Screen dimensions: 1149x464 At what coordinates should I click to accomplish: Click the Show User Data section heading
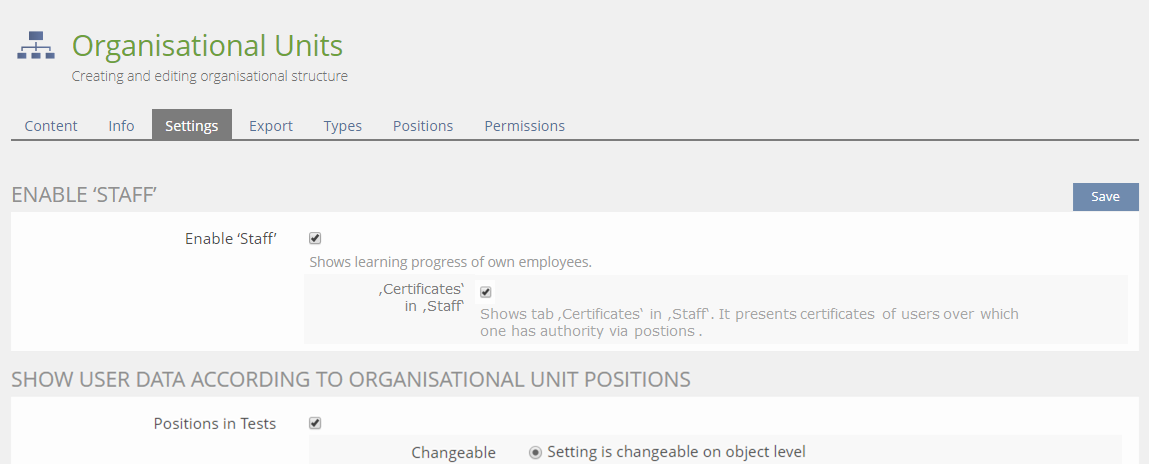(x=351, y=379)
